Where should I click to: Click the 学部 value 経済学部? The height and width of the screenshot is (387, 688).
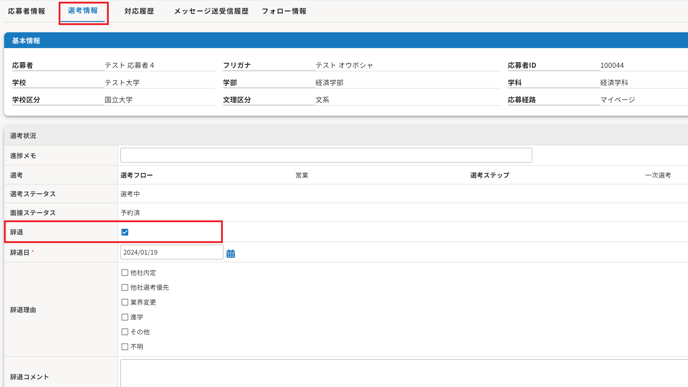pos(329,82)
